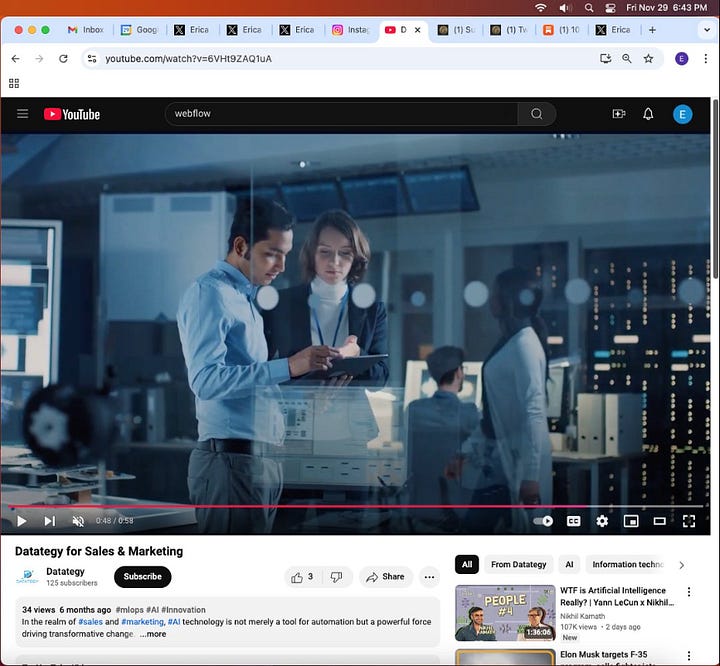Enter full screen mode
This screenshot has width=720, height=666.
click(689, 521)
